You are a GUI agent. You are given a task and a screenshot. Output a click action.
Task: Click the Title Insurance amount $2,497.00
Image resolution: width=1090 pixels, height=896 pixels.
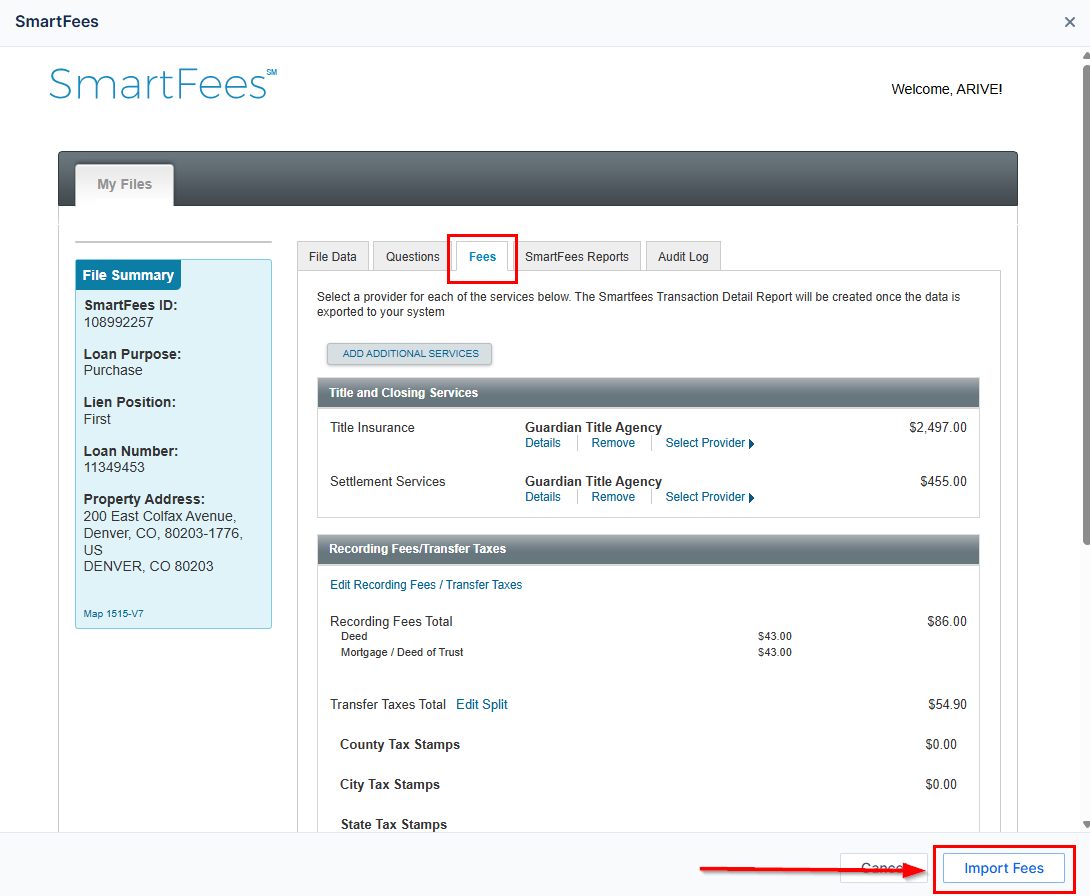[x=938, y=427]
